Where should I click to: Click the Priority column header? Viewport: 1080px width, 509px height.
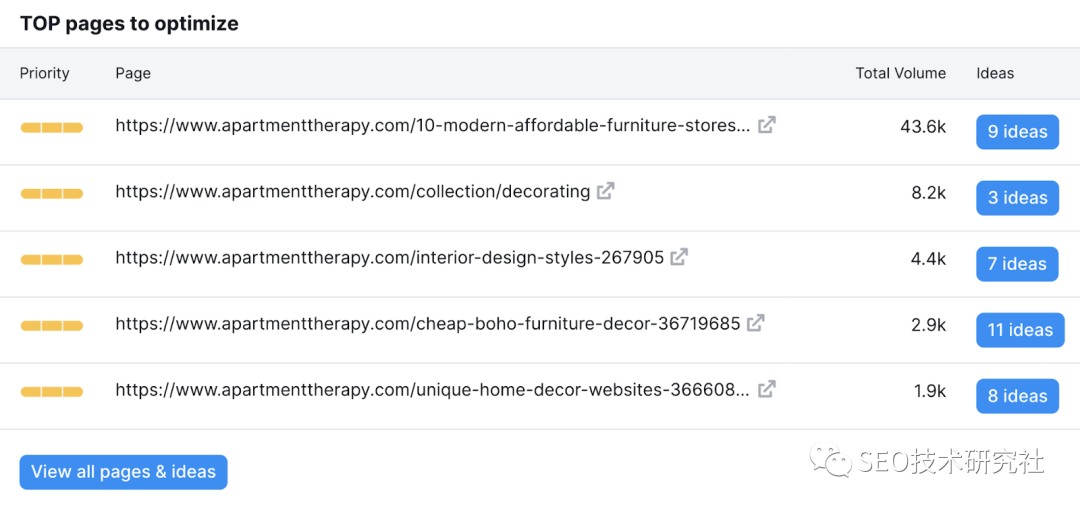pos(45,73)
